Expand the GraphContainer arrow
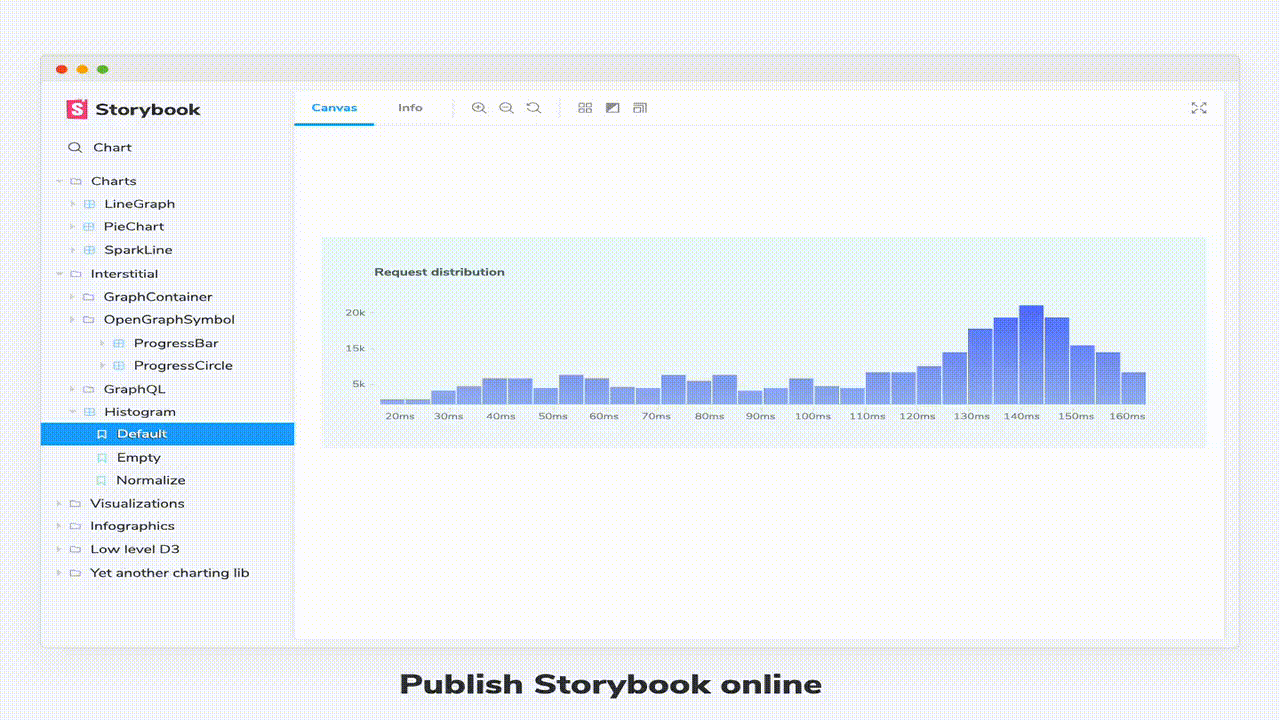Viewport: 1280px width, 720px height. pos(73,297)
